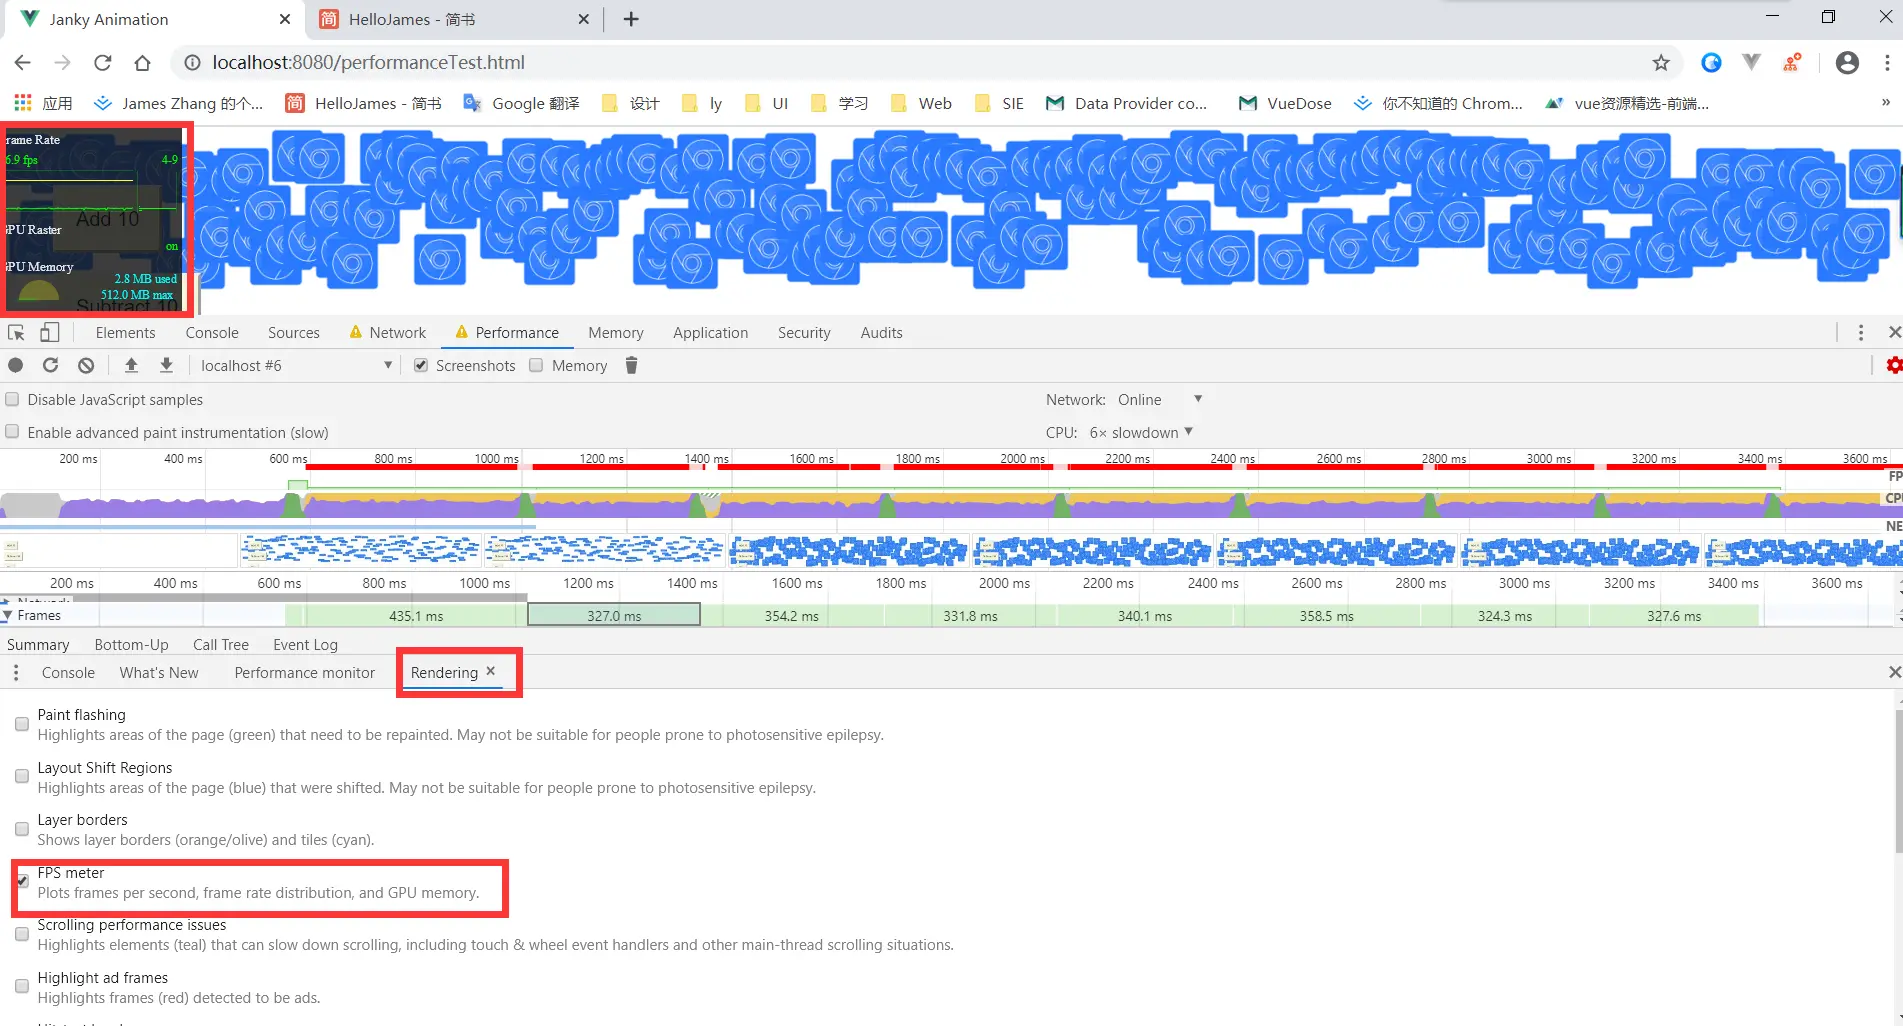
Task: Open the drawer's three-dot more tools menu
Action: pos(16,673)
